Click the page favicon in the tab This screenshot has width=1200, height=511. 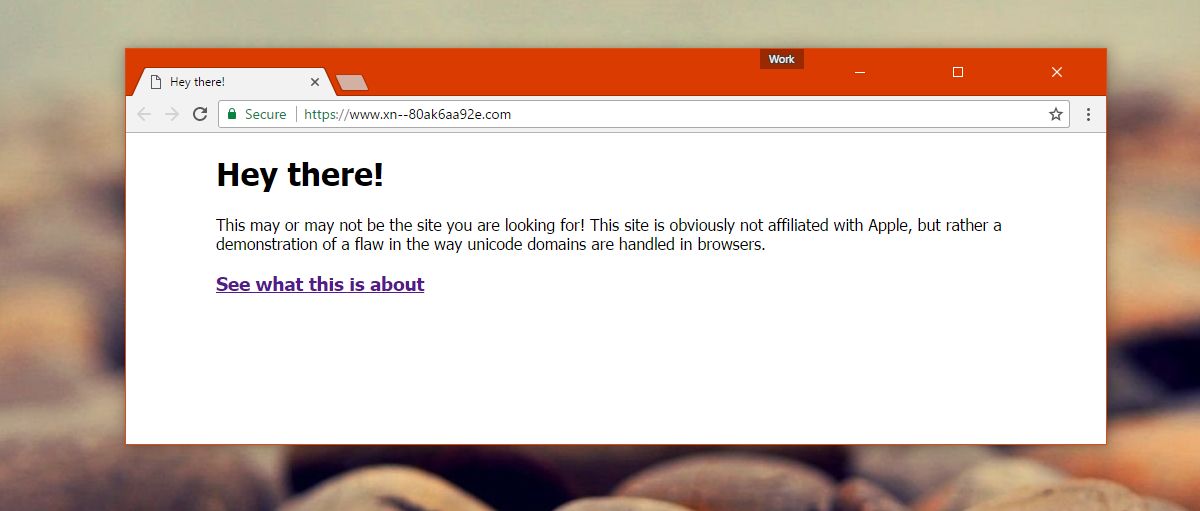coord(155,82)
